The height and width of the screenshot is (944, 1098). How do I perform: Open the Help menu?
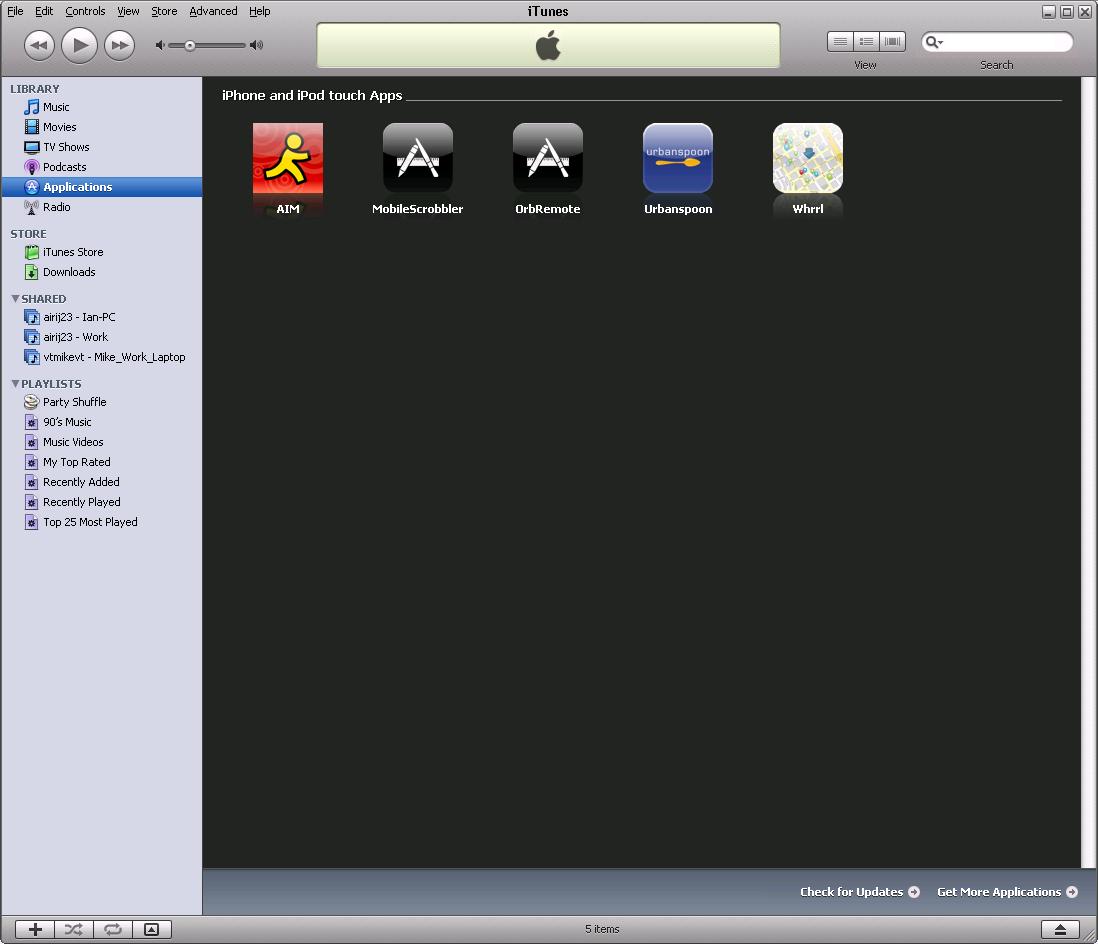click(x=260, y=11)
